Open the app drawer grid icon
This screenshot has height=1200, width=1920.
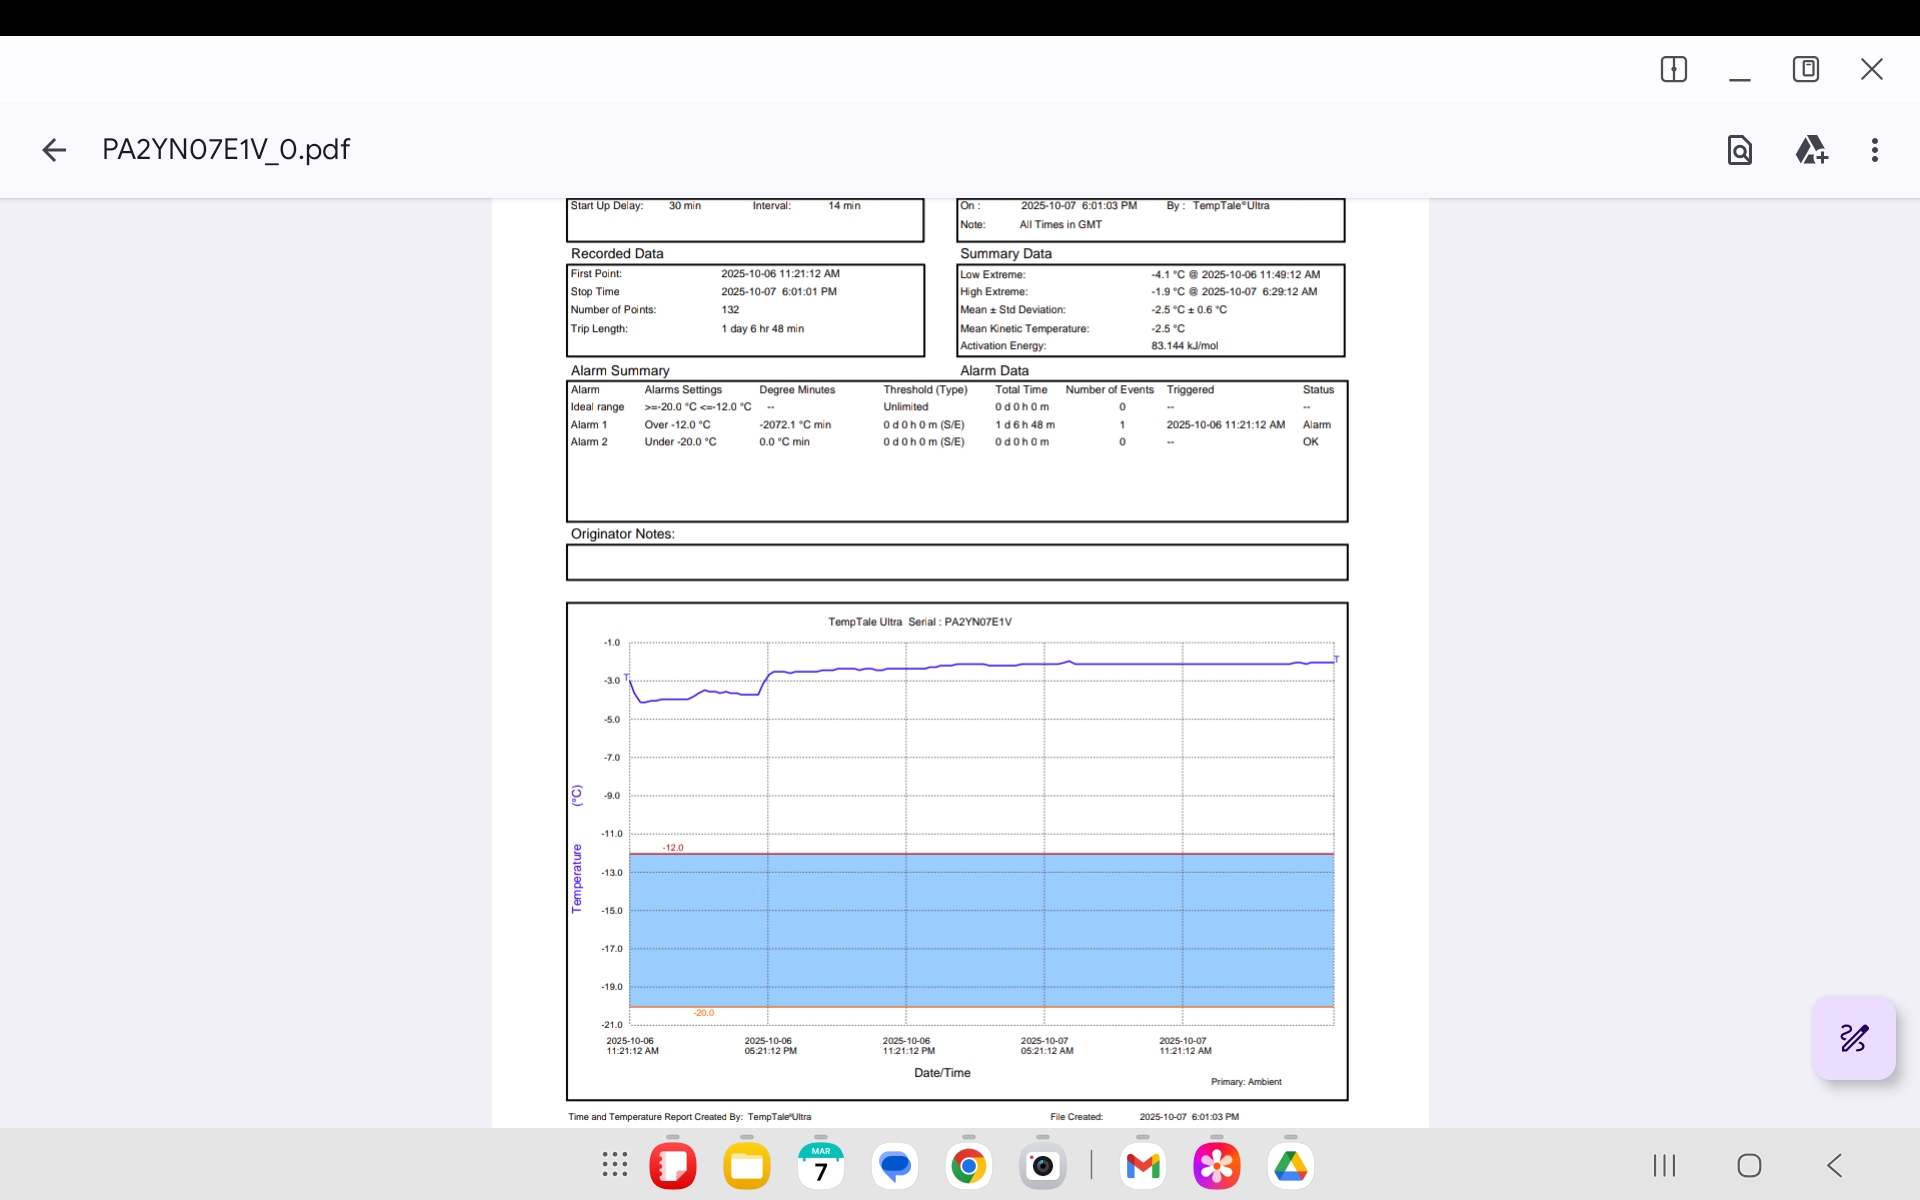click(615, 1165)
